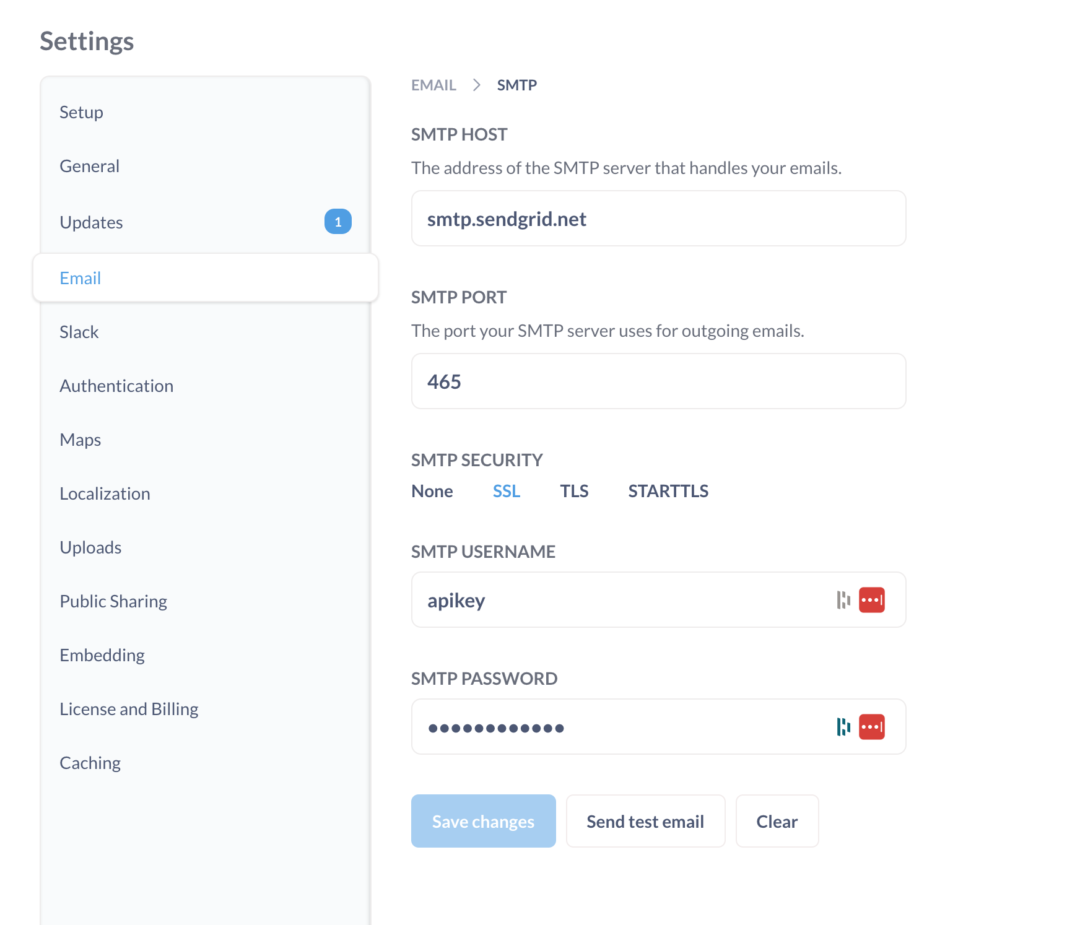Clear the SMTP settings

[x=777, y=820]
